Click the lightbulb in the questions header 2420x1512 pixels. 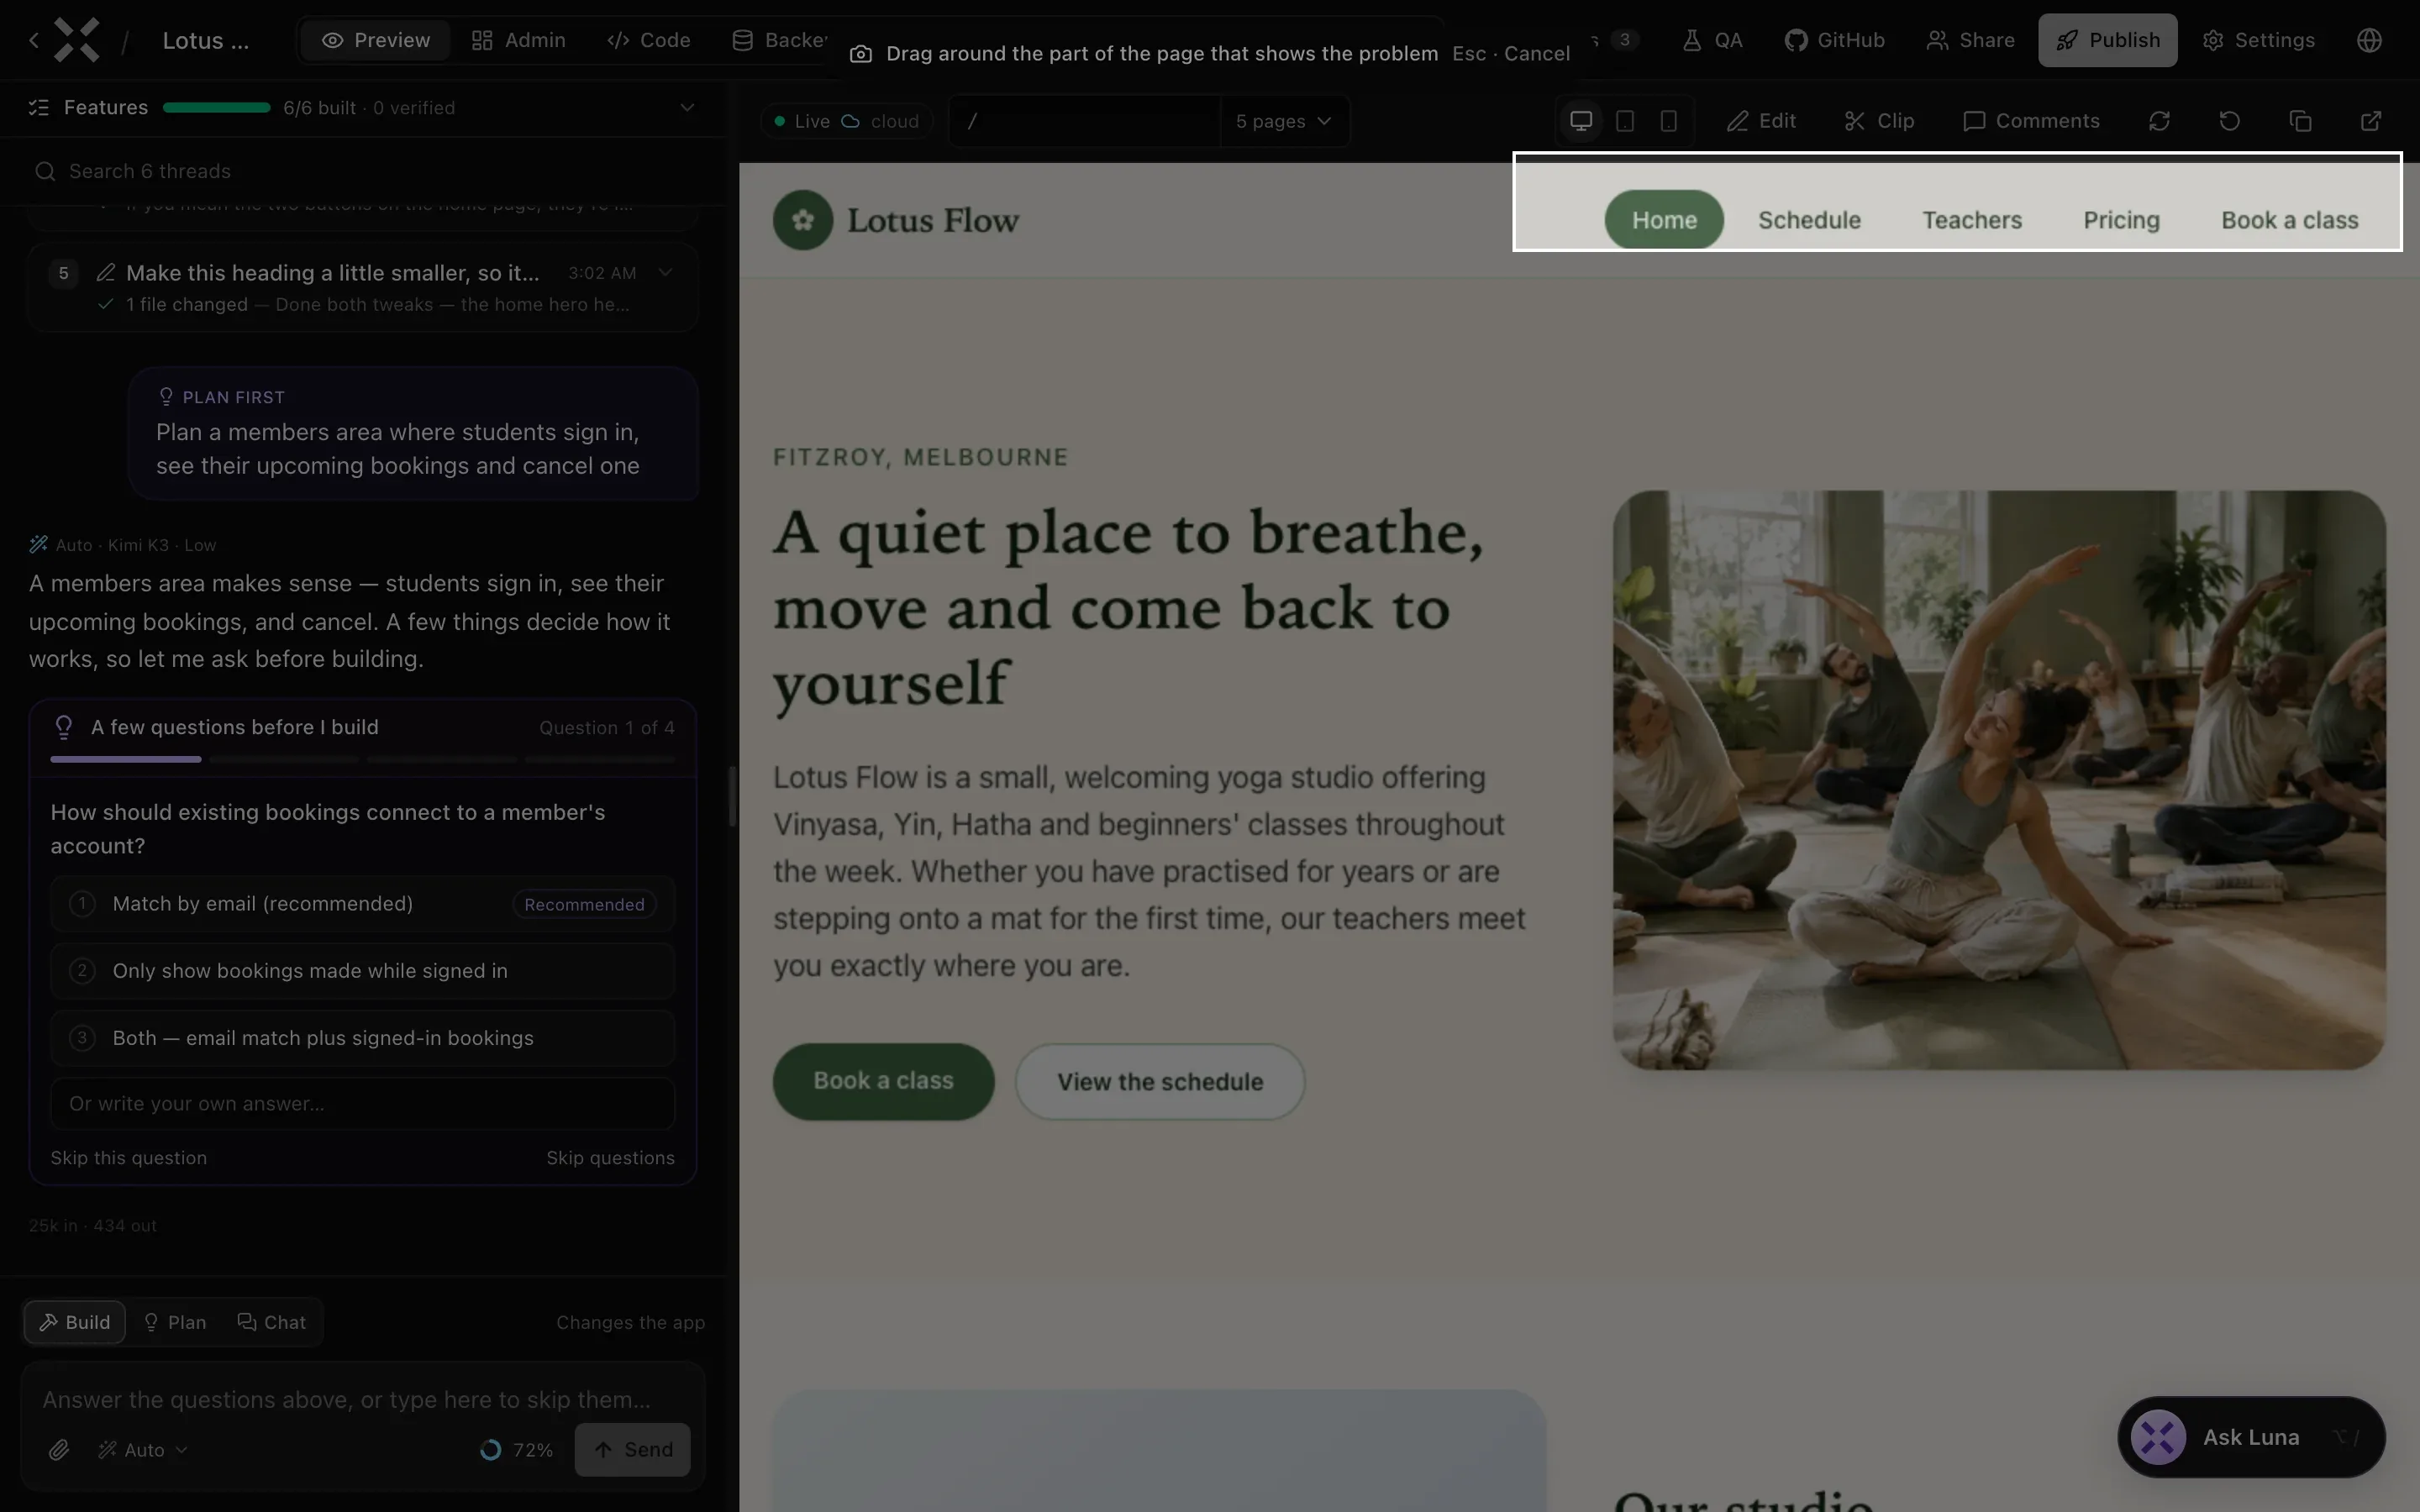tap(64, 727)
